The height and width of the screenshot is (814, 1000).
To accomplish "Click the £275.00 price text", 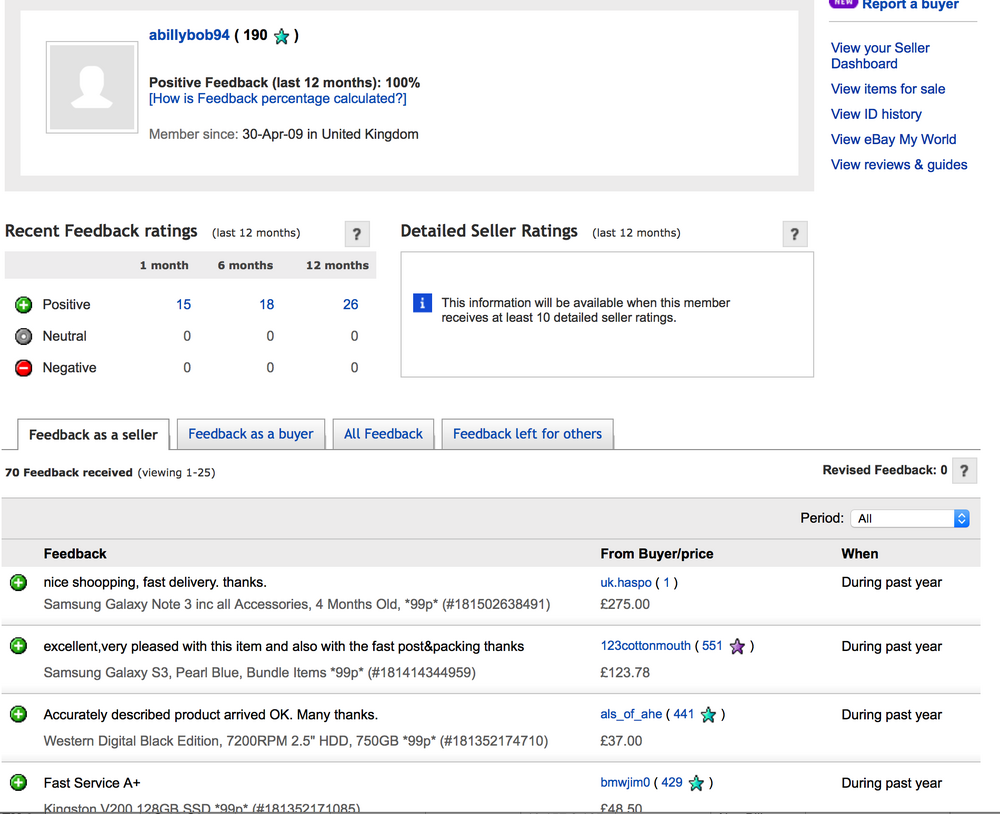I will tap(625, 604).
